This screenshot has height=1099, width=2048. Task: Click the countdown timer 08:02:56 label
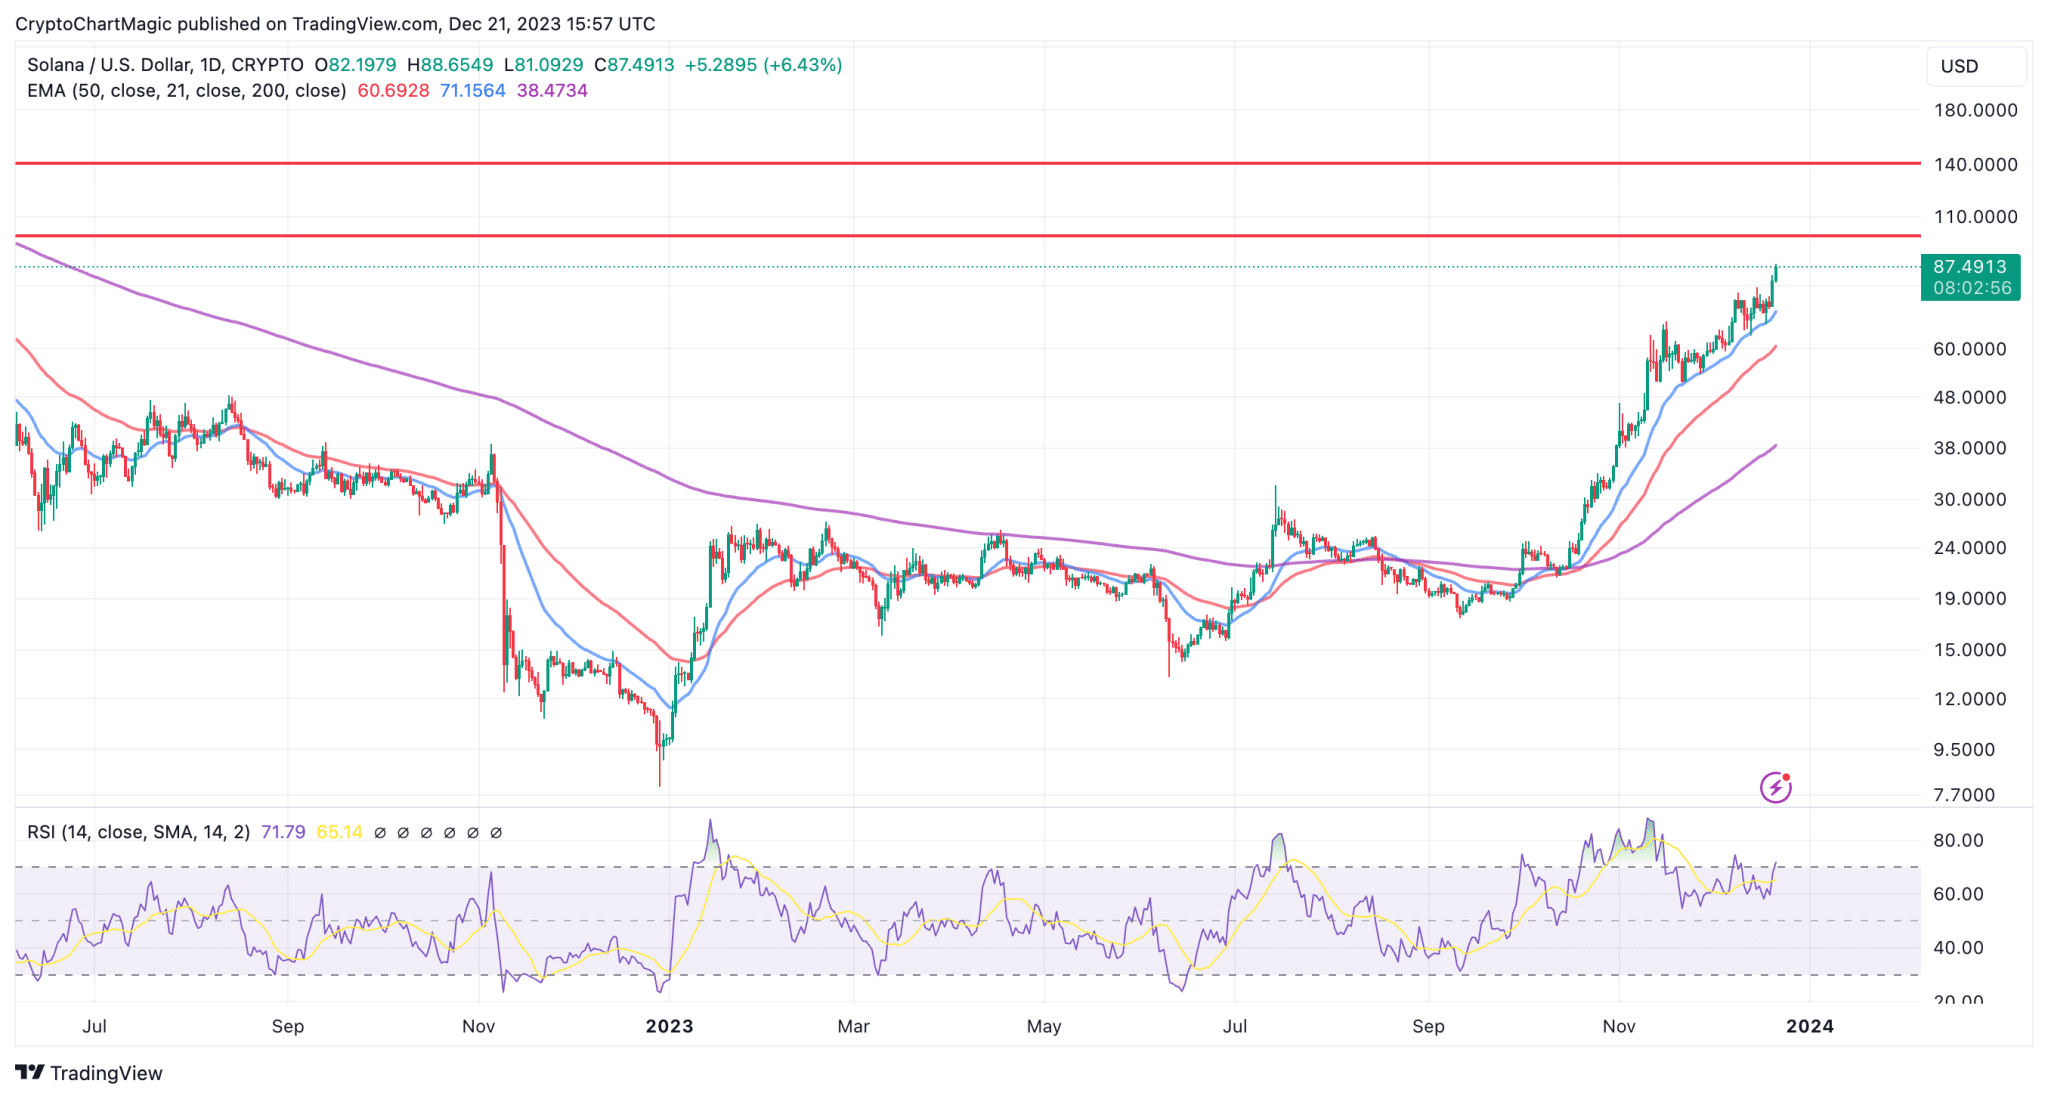click(x=1971, y=288)
